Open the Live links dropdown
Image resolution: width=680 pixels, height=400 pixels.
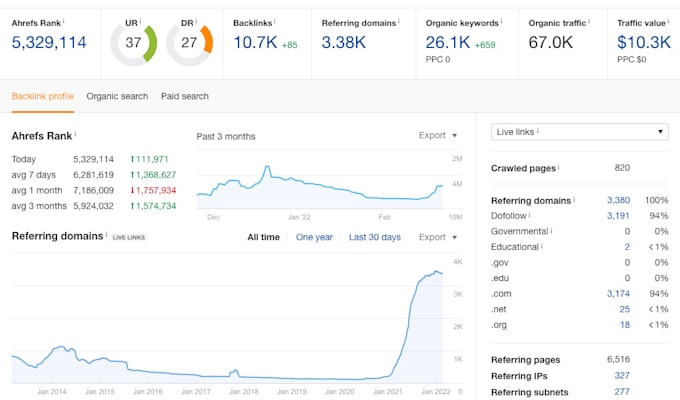point(579,132)
